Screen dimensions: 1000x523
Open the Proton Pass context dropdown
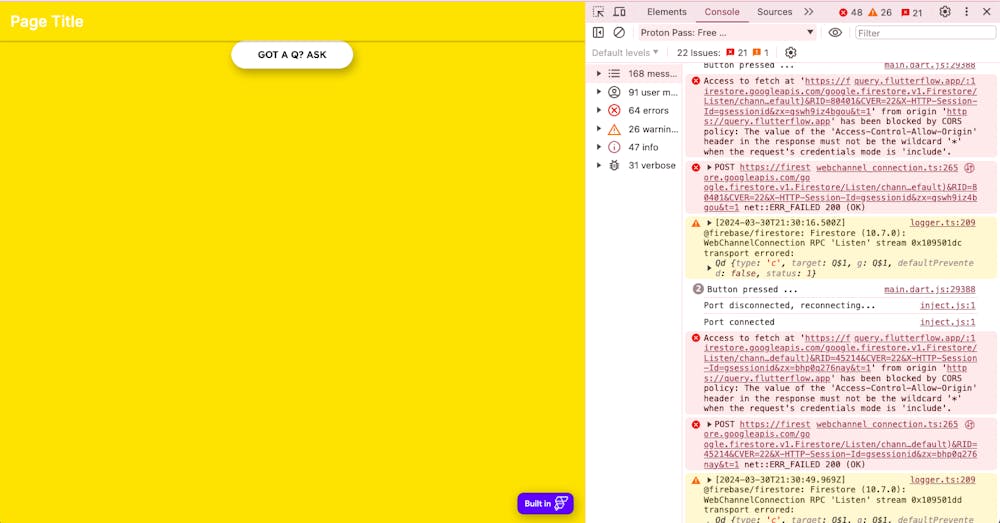coord(727,33)
